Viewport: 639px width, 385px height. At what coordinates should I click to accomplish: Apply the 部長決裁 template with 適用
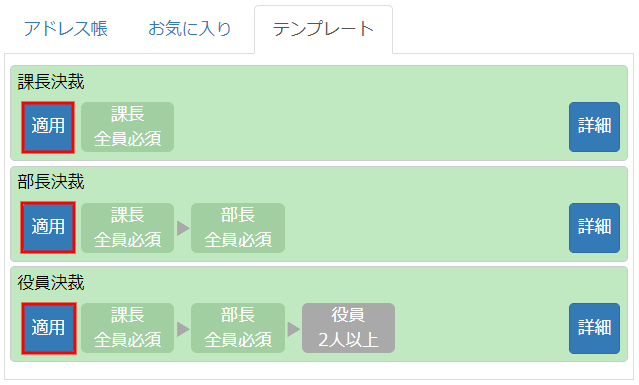point(48,228)
